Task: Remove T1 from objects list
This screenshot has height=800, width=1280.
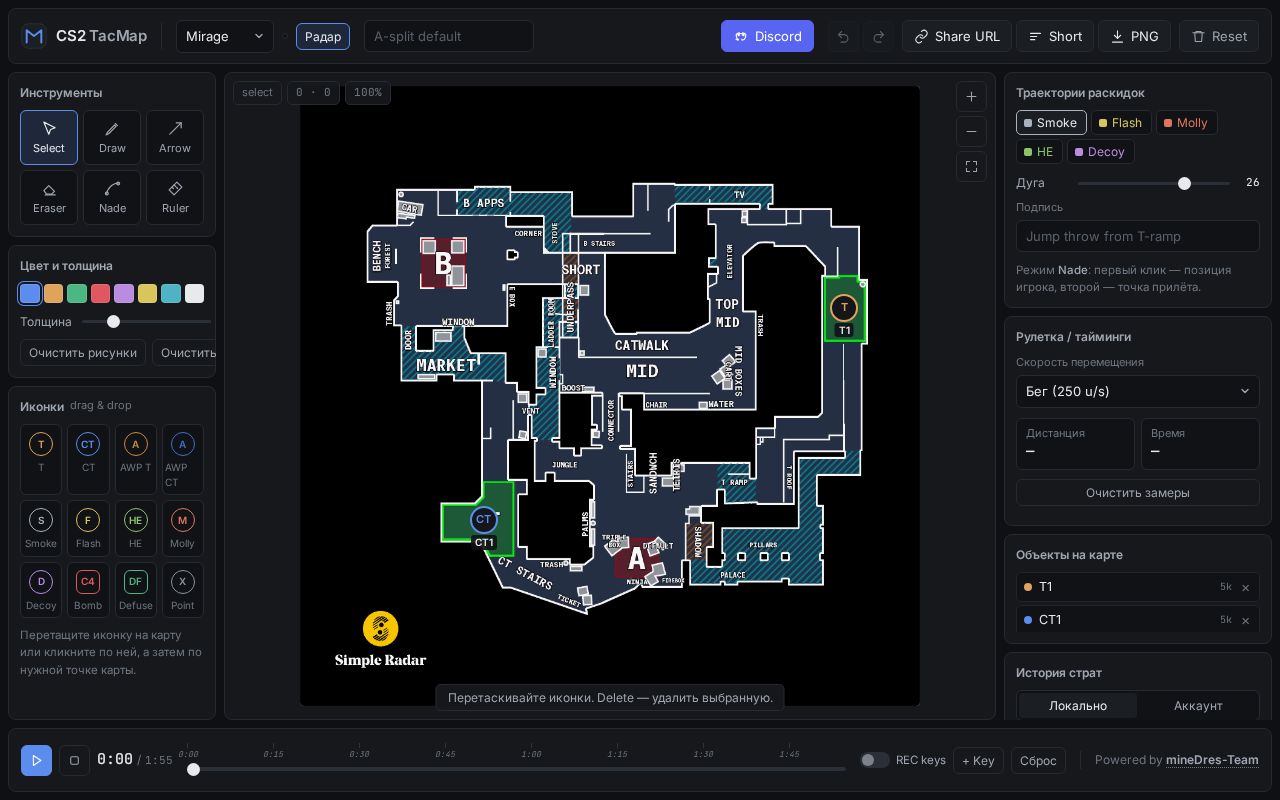Action: coord(1245,588)
